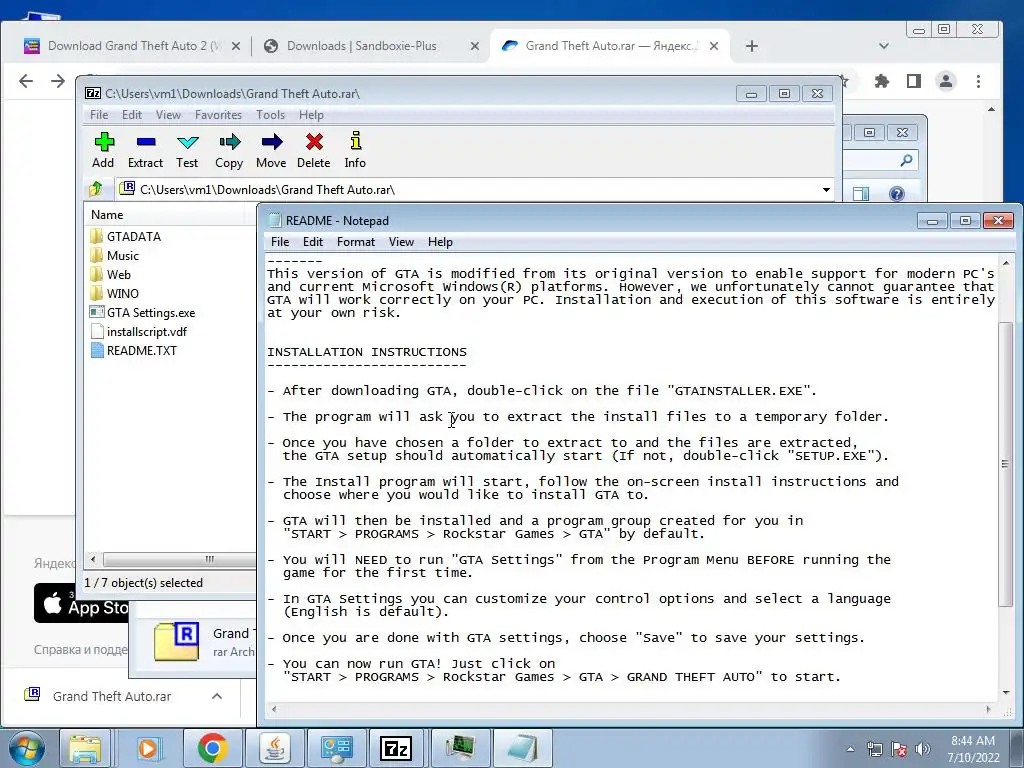Open the Notepad Edit menu
The height and width of the screenshot is (768, 1024).
313,242
